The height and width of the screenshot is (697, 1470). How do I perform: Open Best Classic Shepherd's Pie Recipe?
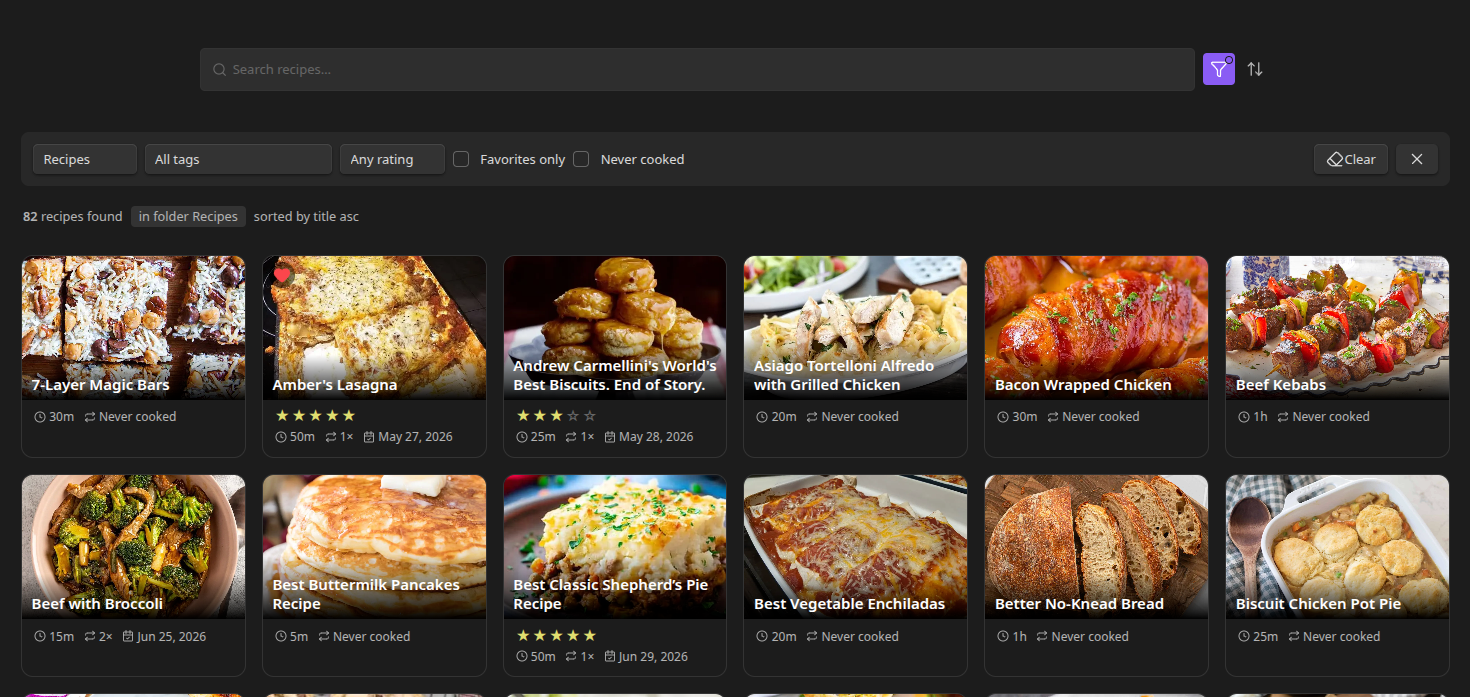coord(615,576)
